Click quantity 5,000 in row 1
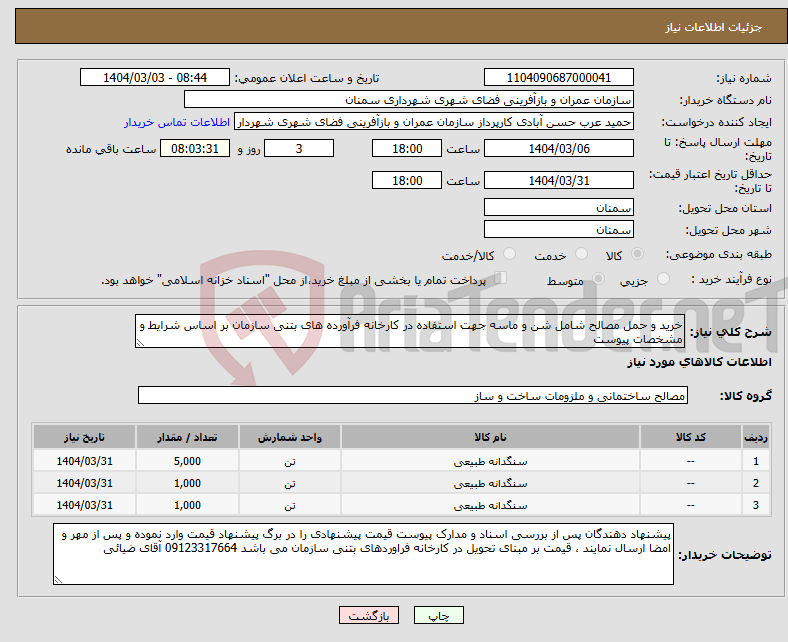788x642 pixels. 187,461
